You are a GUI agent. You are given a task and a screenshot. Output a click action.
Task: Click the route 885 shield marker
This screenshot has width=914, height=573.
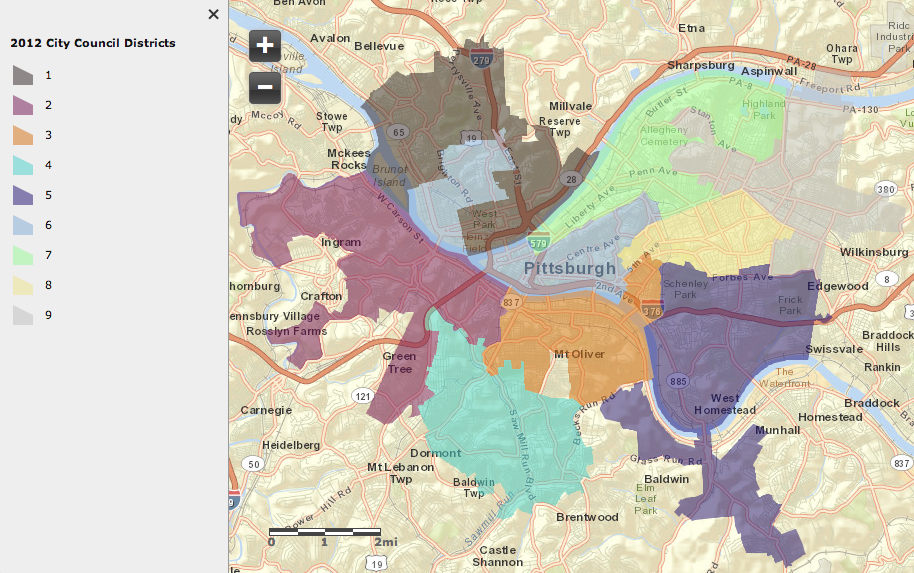tap(678, 381)
